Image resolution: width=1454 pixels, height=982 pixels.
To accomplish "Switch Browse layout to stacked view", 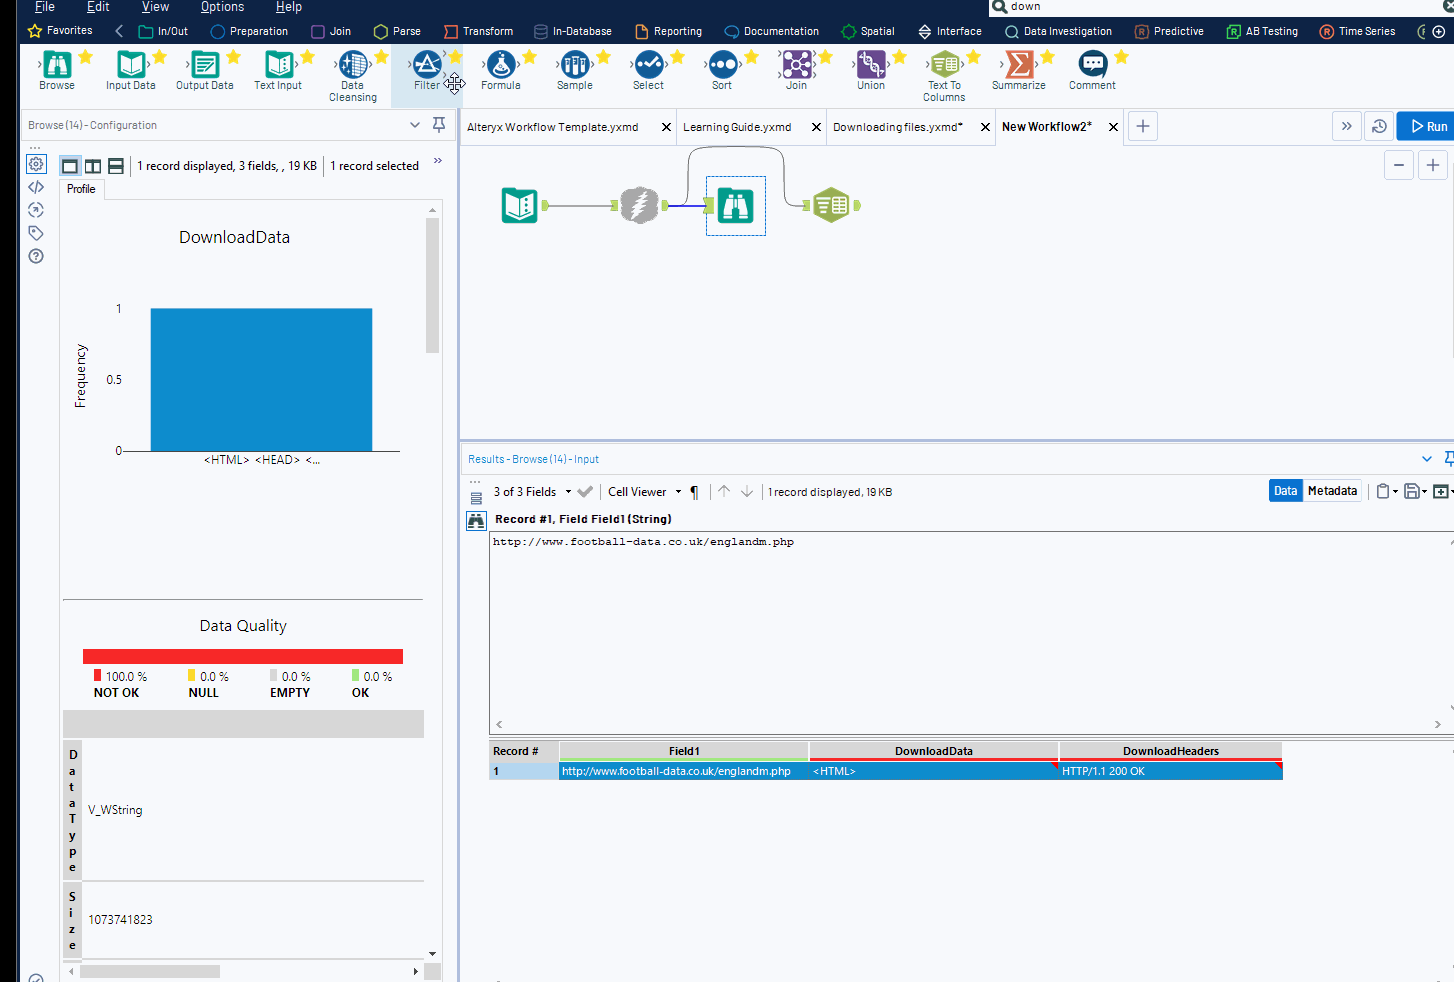I will click(116, 166).
